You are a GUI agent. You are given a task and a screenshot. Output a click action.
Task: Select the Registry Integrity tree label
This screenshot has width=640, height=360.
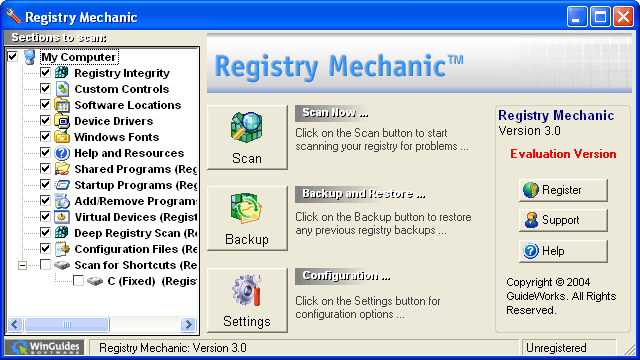[x=122, y=73]
